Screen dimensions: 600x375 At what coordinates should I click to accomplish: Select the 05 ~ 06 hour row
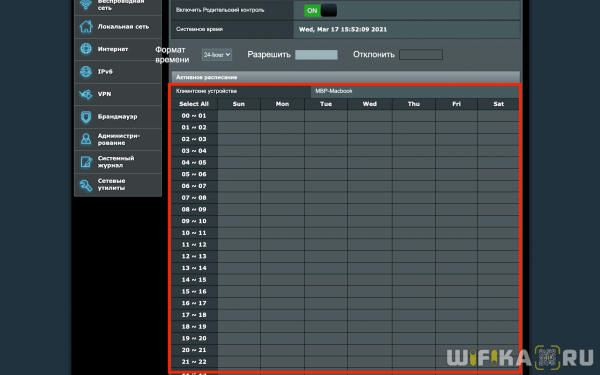[194, 174]
